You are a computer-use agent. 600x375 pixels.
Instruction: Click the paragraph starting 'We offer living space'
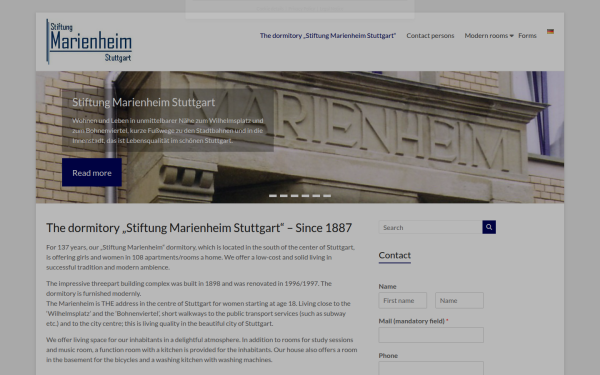[202, 349]
